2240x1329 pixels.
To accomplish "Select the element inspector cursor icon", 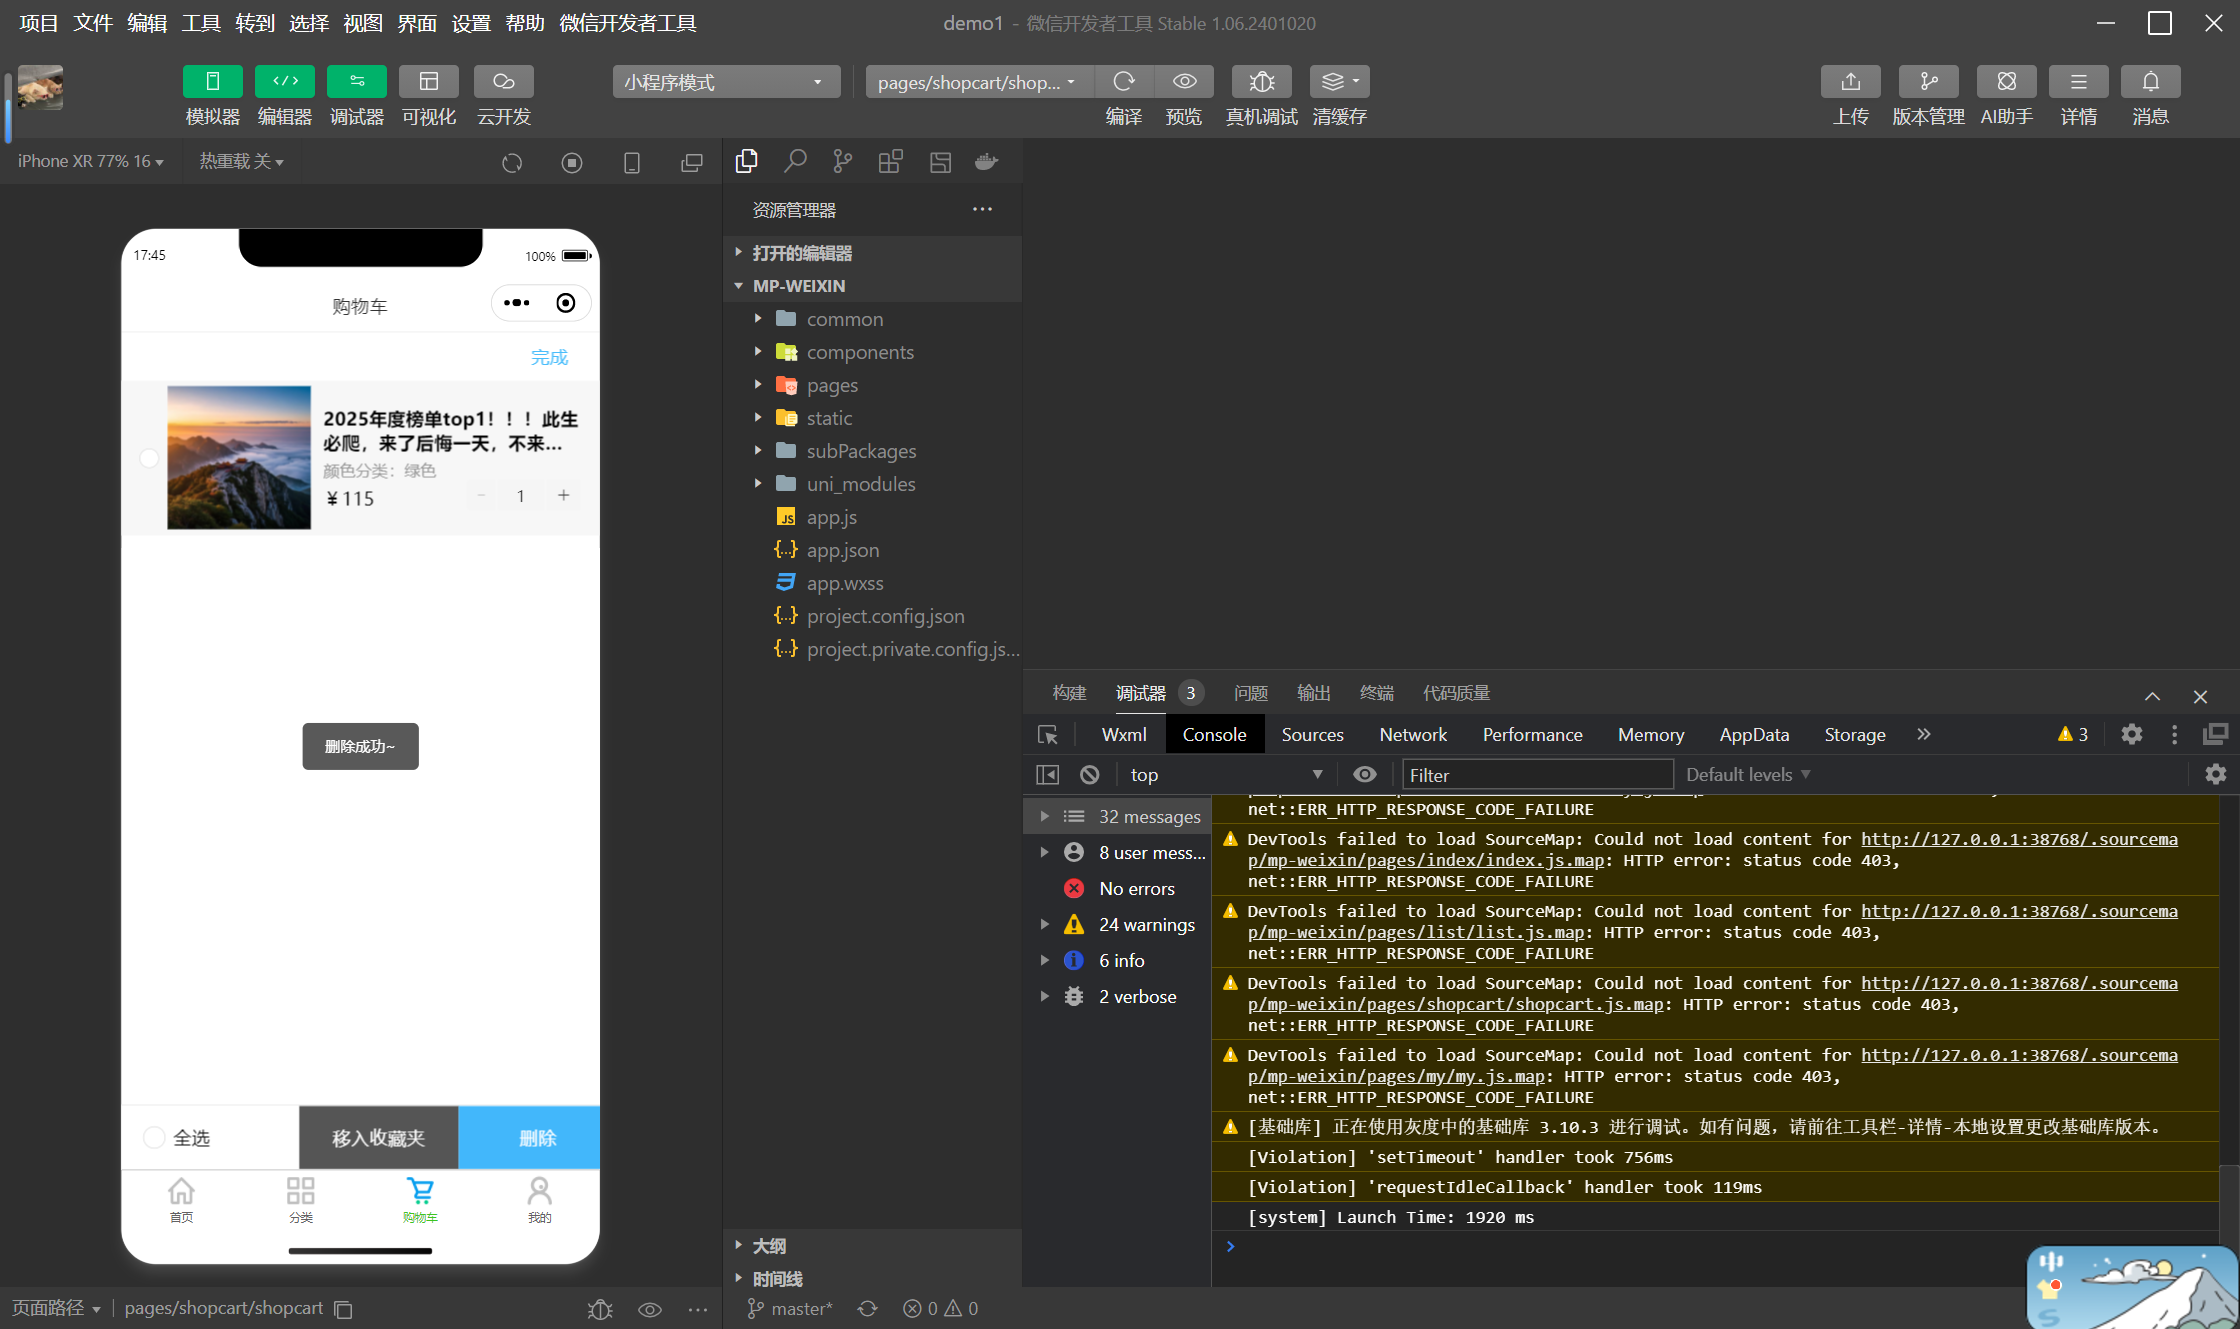I will tap(1048, 735).
